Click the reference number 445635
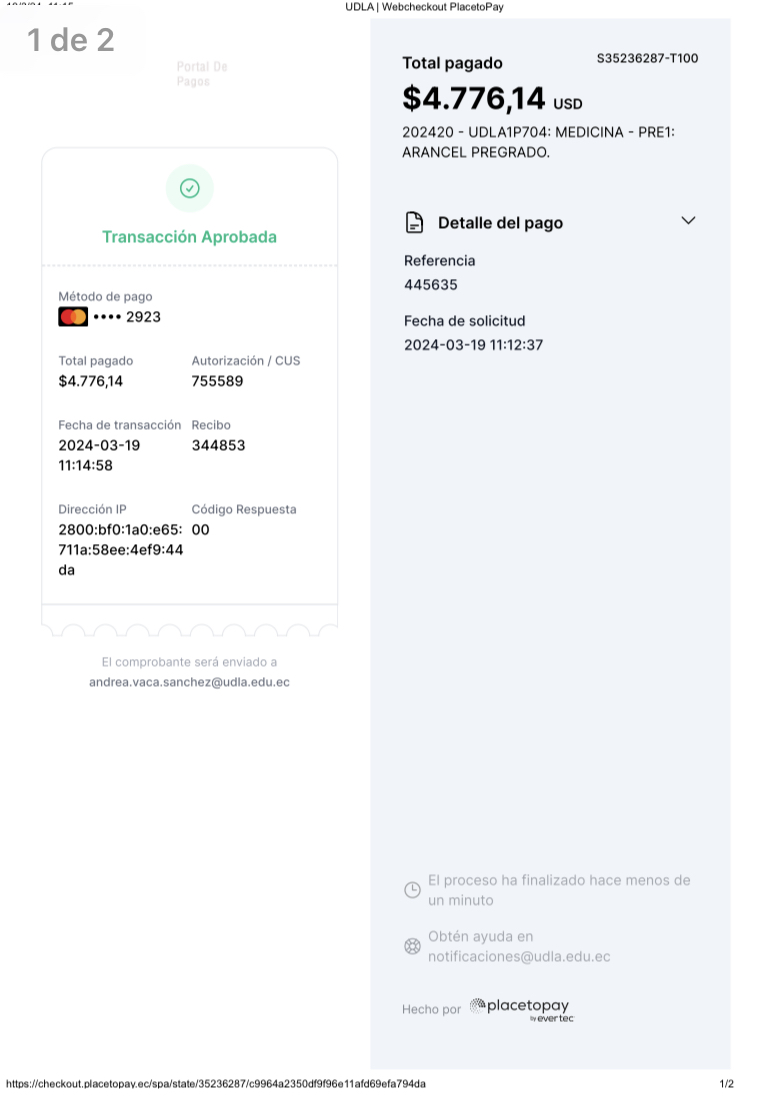762x1097 pixels. click(431, 285)
